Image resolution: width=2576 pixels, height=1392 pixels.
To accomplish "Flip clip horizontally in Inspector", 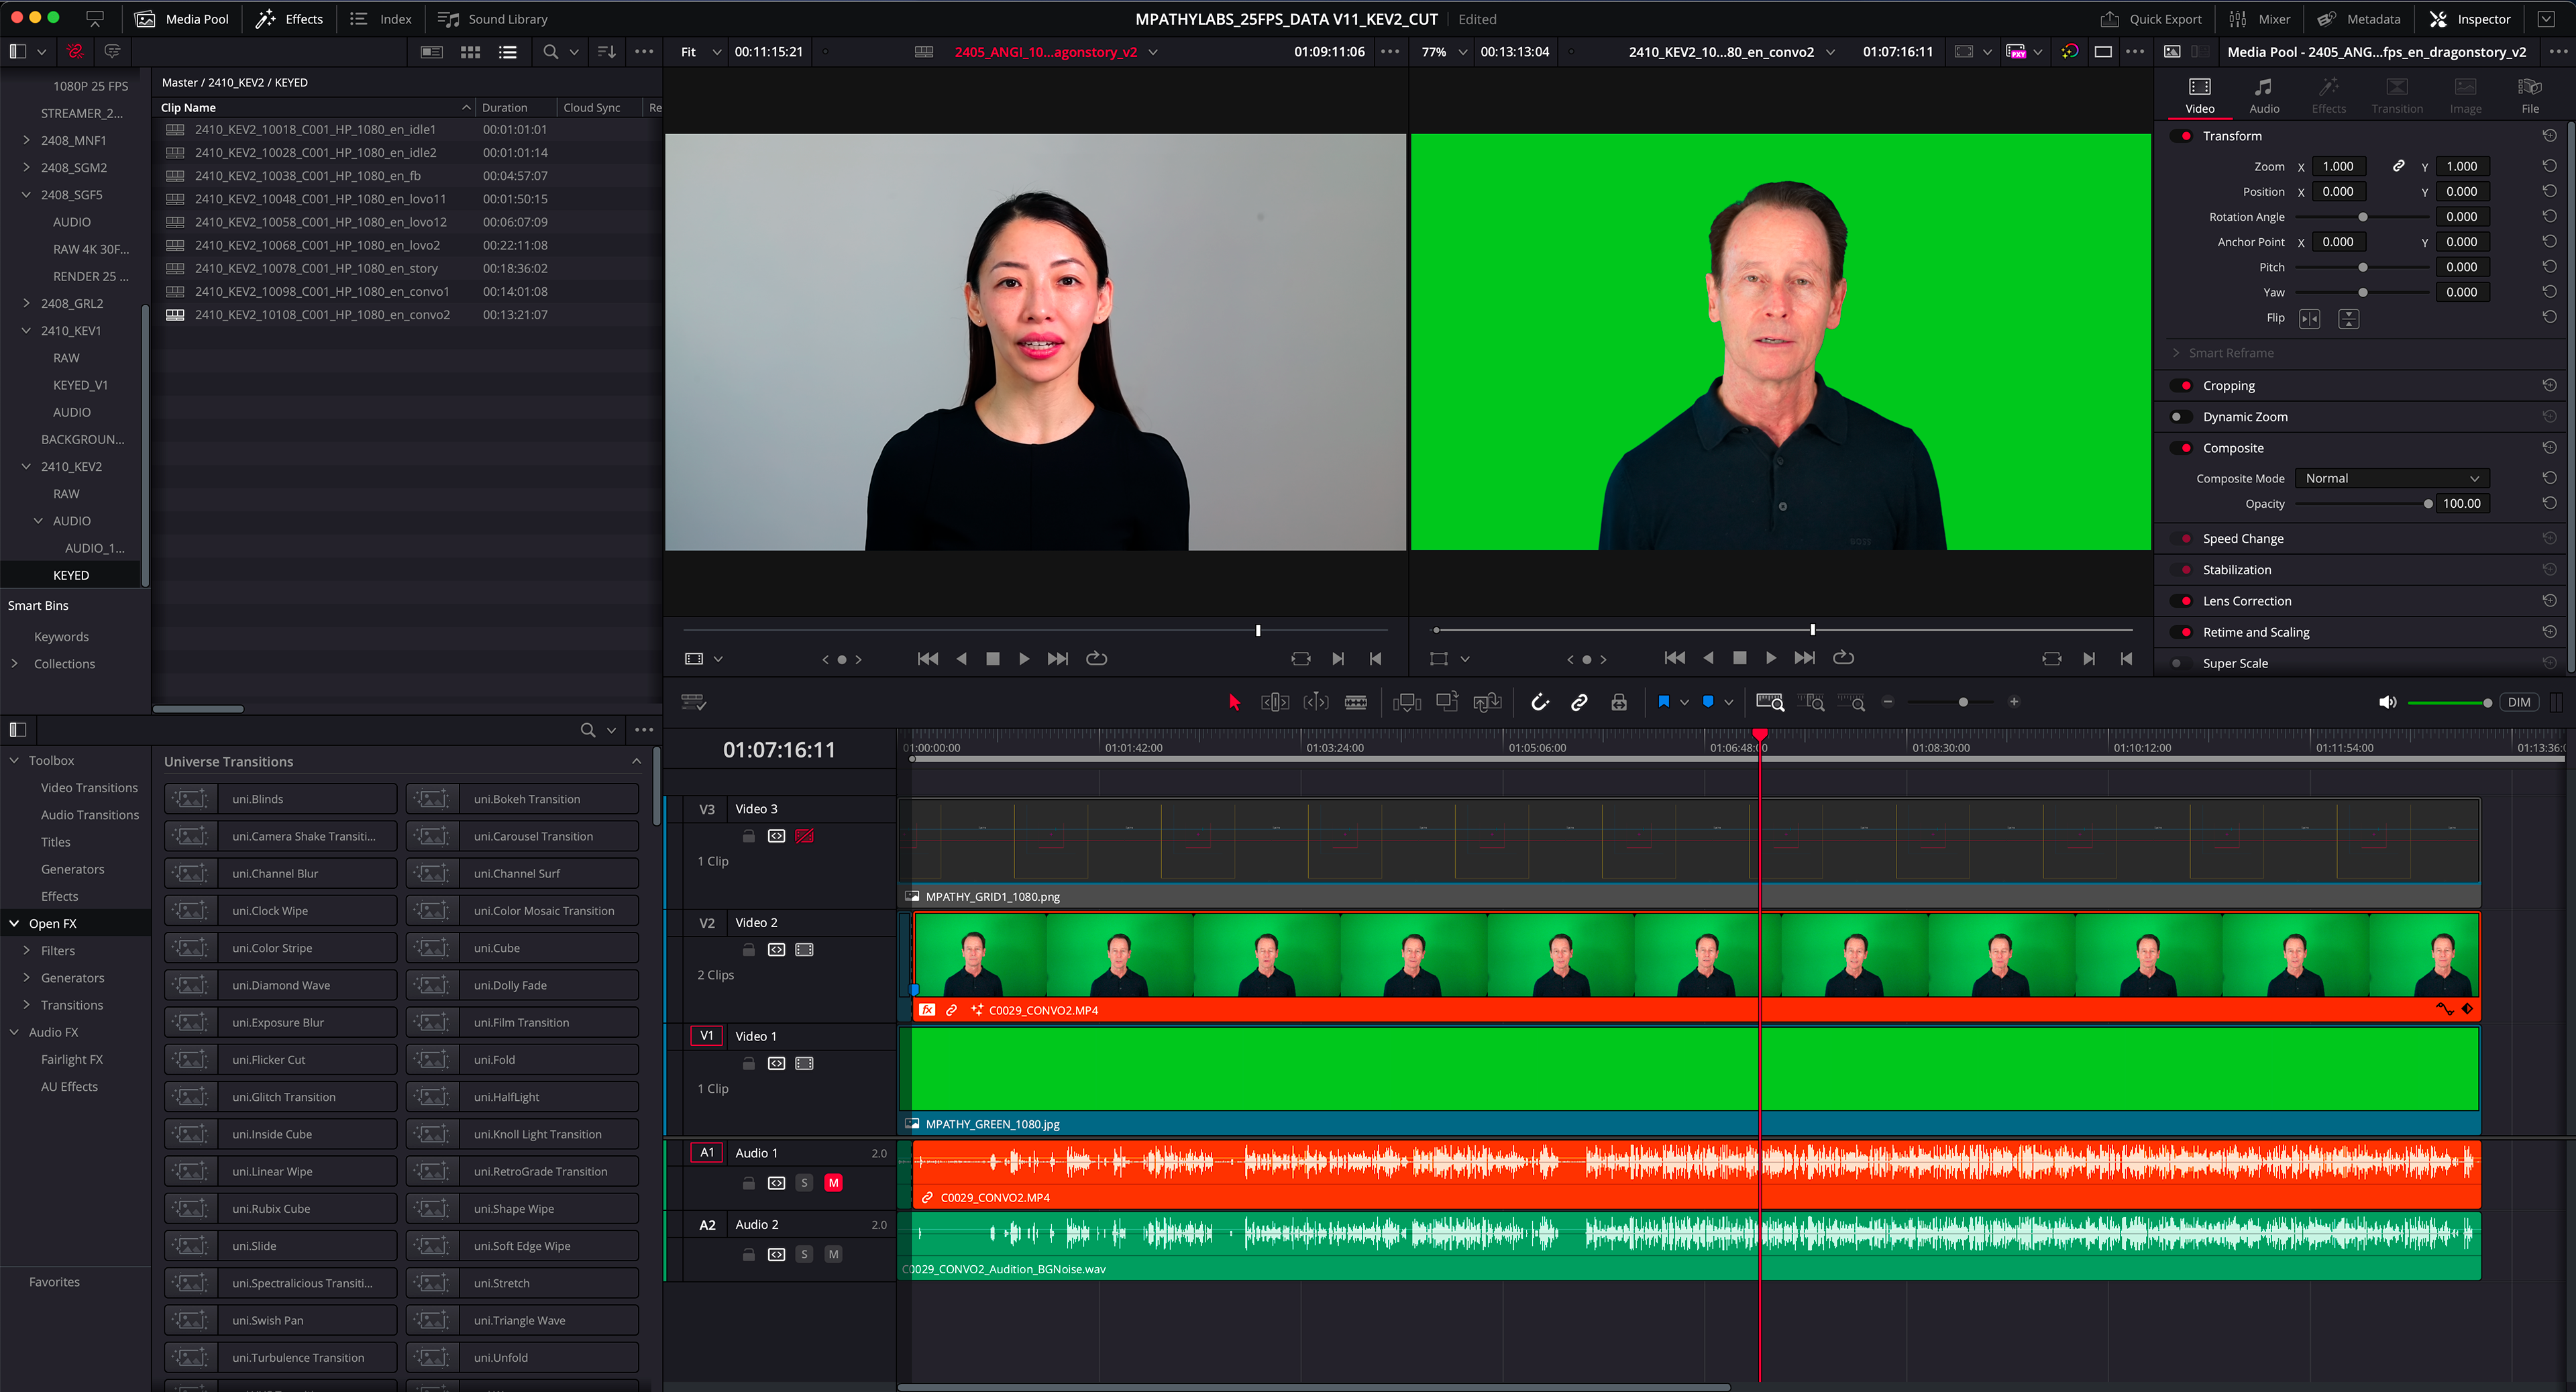I will click(2309, 318).
